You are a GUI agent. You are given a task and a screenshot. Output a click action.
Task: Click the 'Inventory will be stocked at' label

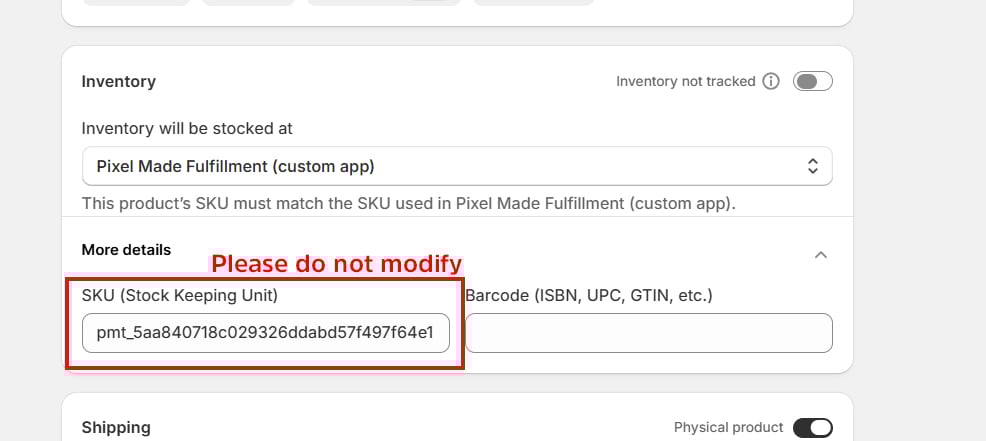(x=186, y=128)
